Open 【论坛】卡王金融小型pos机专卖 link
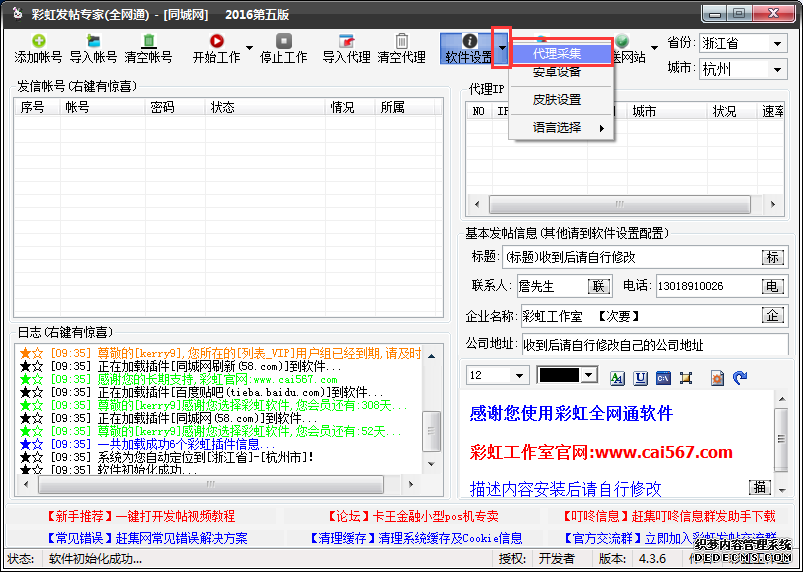This screenshot has height=572, width=803. click(412, 516)
